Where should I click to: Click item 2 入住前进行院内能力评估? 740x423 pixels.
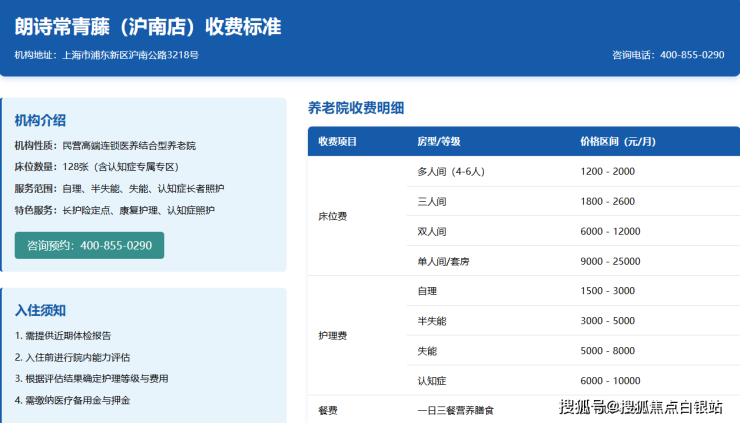point(72,357)
